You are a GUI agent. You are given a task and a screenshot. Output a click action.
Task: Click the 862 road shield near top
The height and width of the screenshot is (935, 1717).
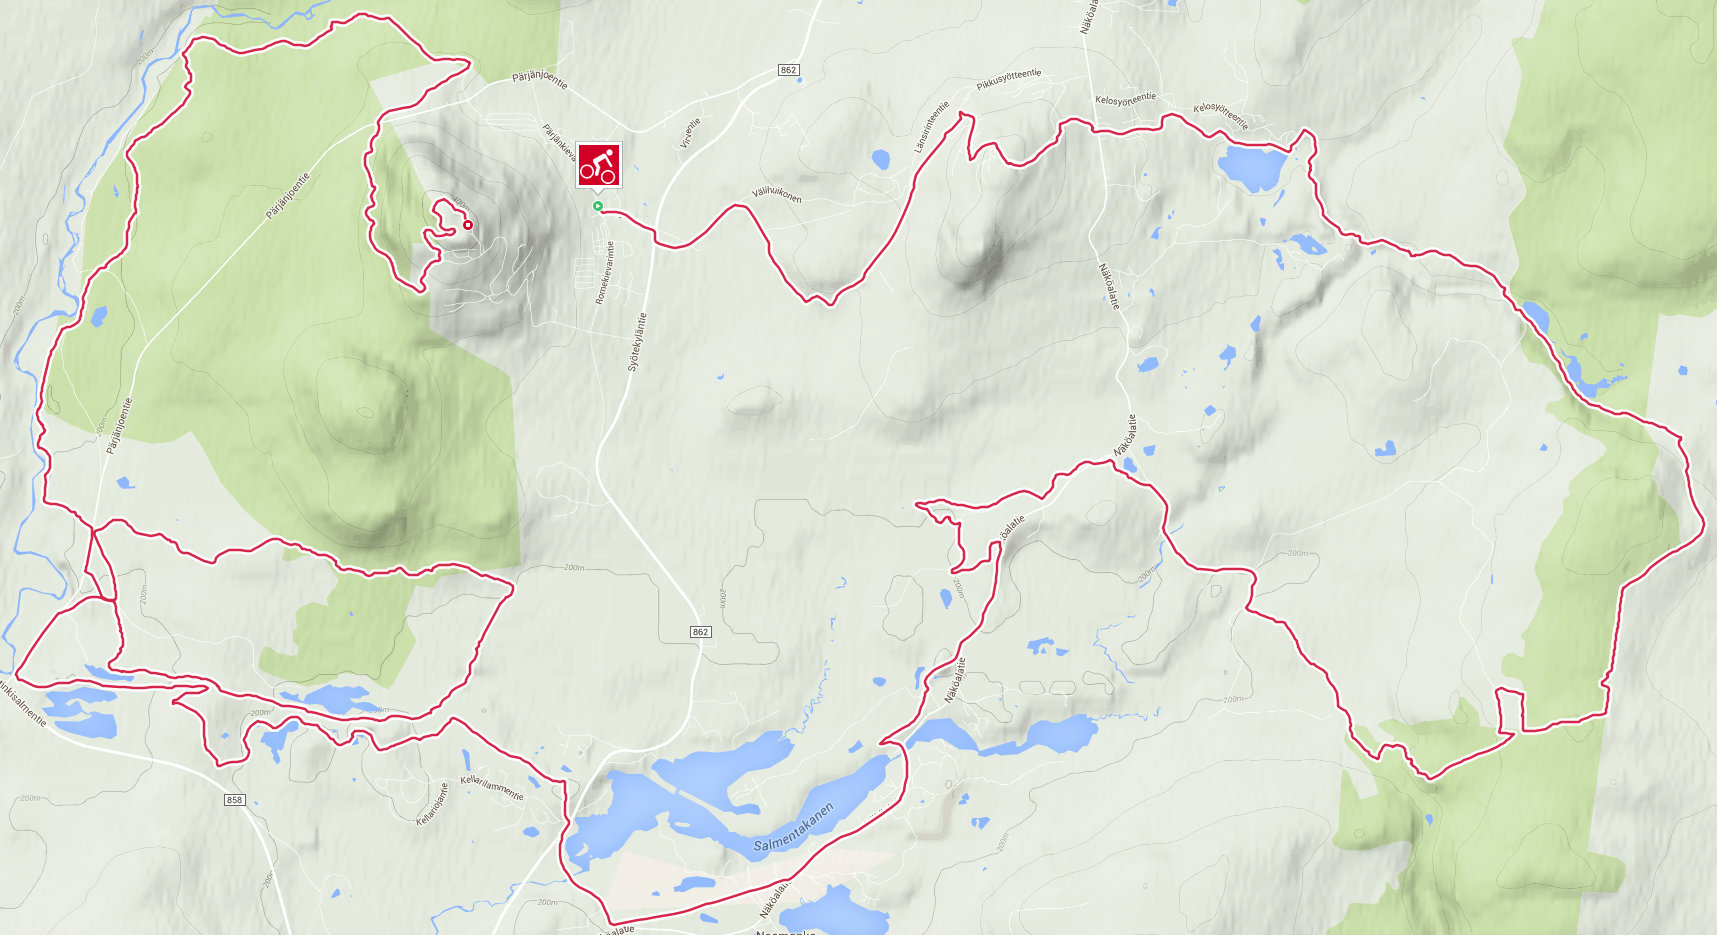point(788,70)
